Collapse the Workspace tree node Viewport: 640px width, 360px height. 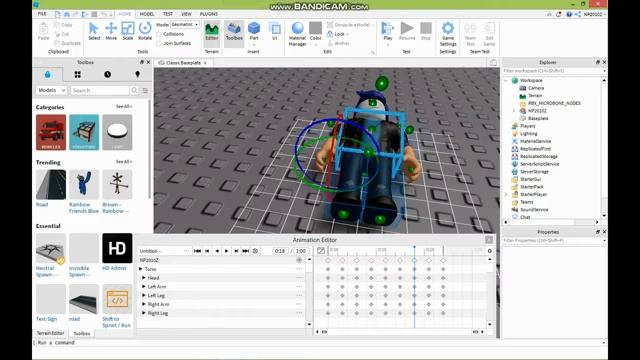[506, 80]
